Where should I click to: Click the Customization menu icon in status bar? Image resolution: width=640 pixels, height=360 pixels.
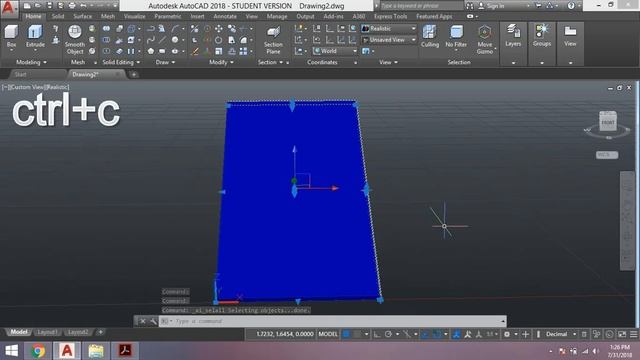point(633,334)
